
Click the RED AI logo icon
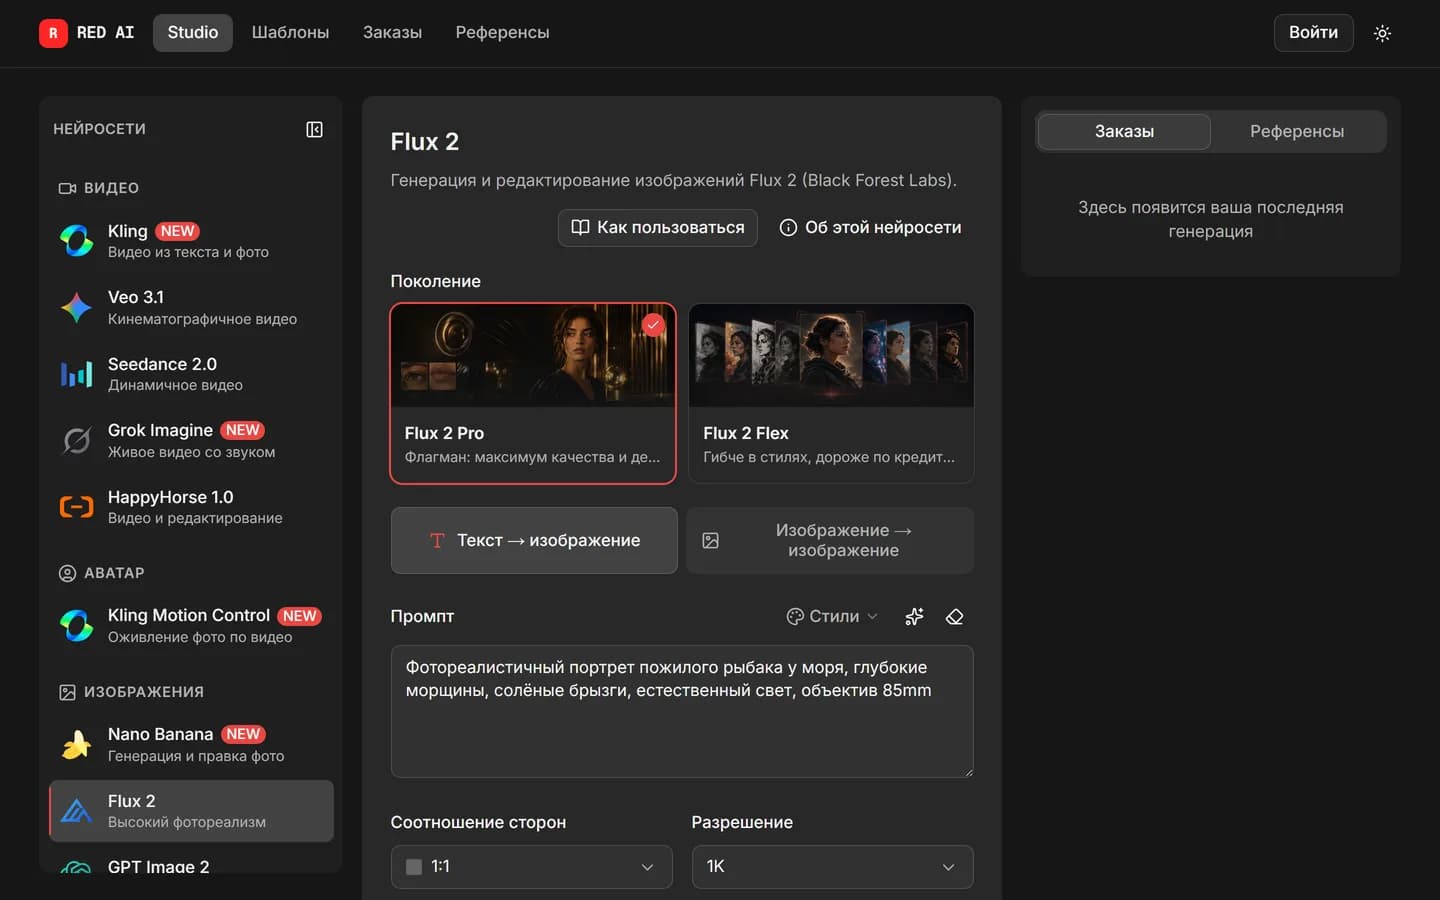point(53,33)
